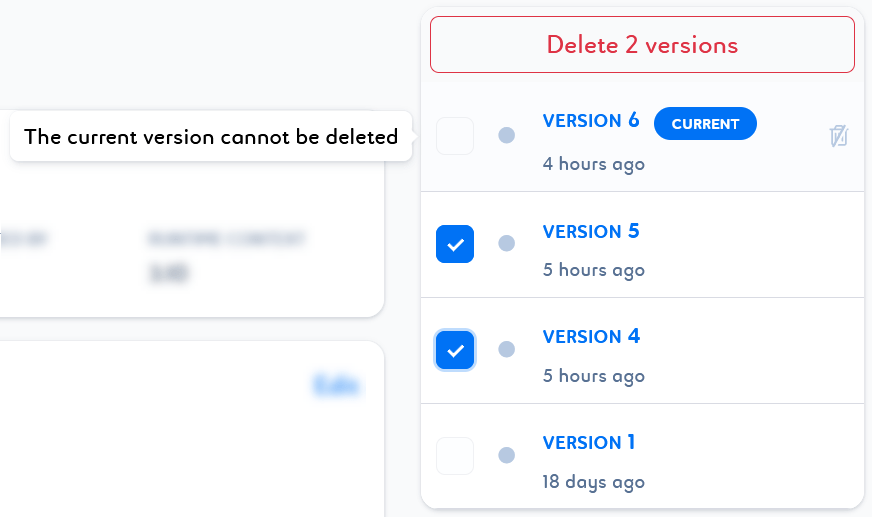The width and height of the screenshot is (872, 517).
Task: Click the status dot for Version 6
Action: (507, 135)
